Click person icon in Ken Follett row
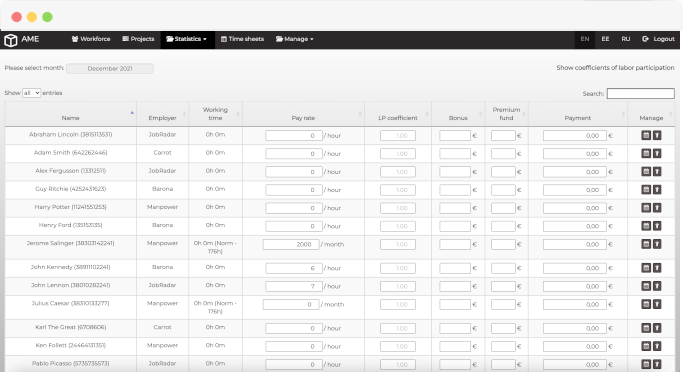This screenshot has width=683, height=372. (x=657, y=346)
